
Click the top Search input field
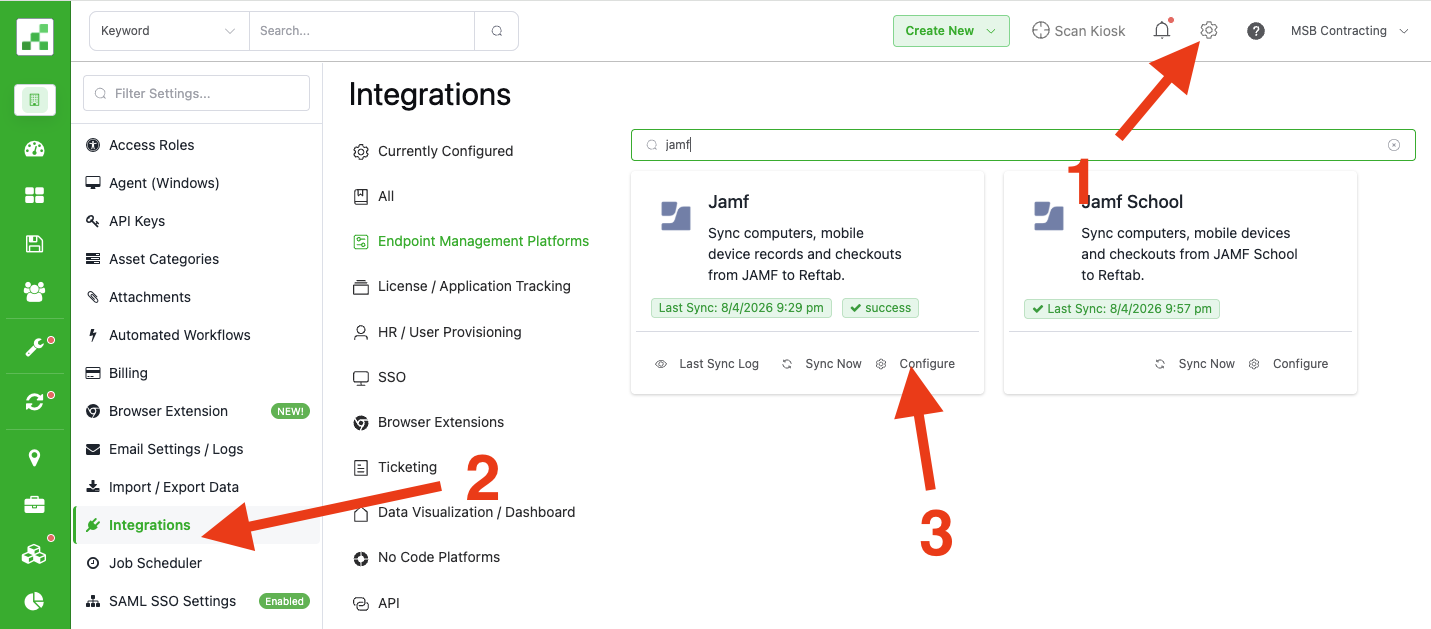click(362, 31)
